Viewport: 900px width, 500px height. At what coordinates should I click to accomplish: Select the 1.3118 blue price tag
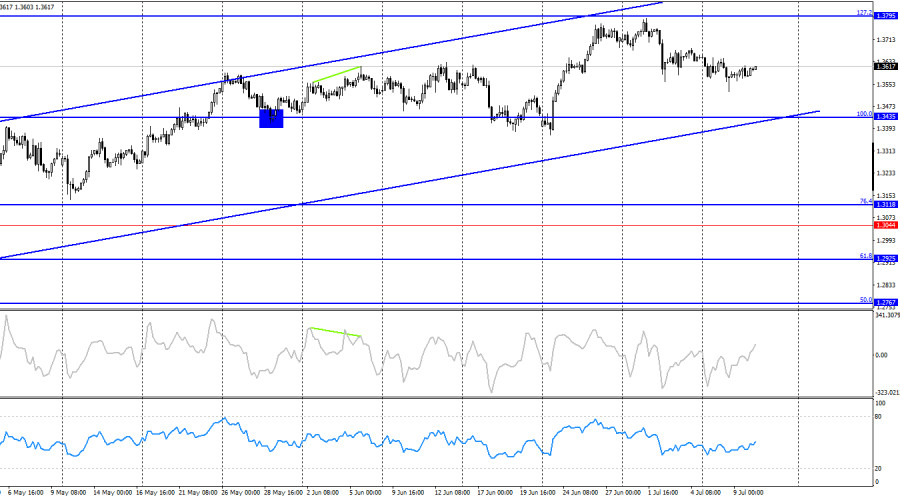click(x=886, y=204)
